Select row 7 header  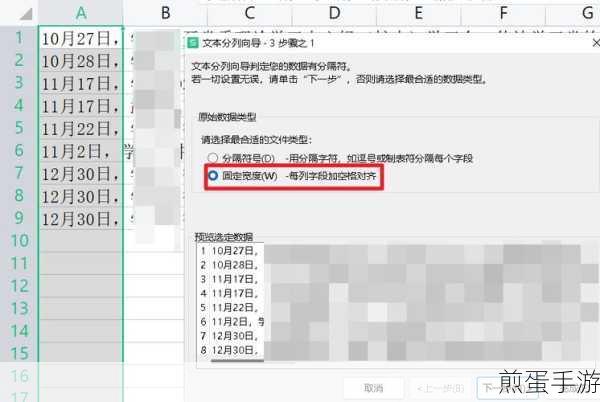pyautogui.click(x=19, y=173)
